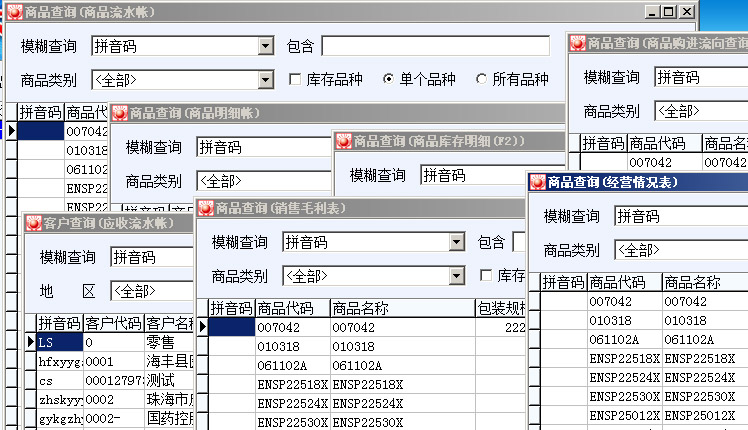The image size is (748, 430).
Task: Click the 商品流水帐 window title icon
Action: [x=13, y=12]
